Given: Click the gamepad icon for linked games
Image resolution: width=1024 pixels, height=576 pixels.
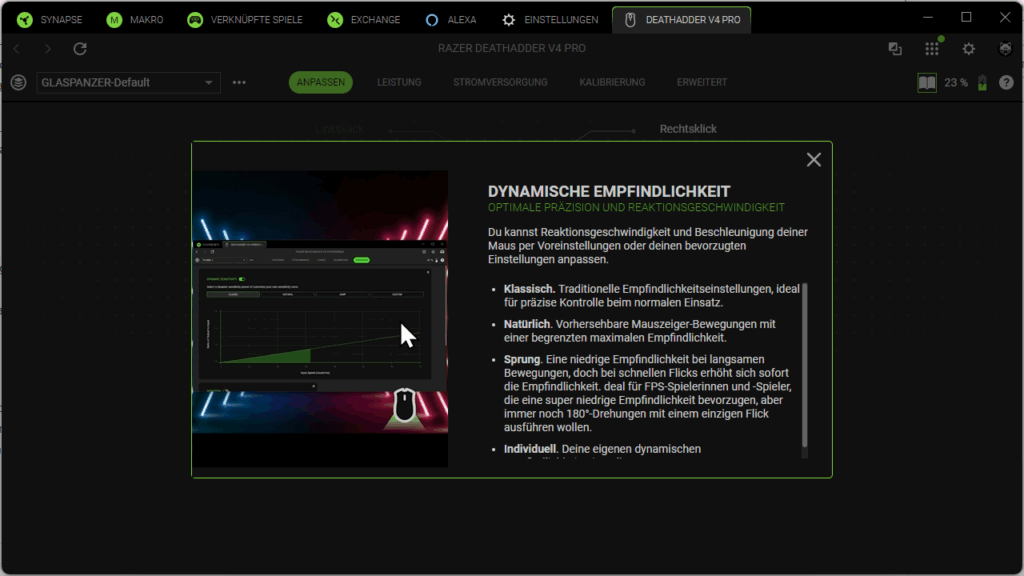Looking at the screenshot, I should 195,20.
